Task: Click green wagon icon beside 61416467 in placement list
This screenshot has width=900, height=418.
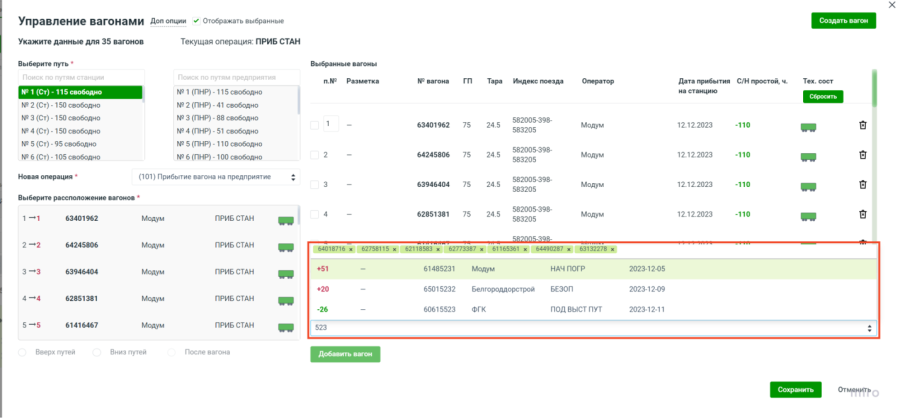Action: click(285, 325)
